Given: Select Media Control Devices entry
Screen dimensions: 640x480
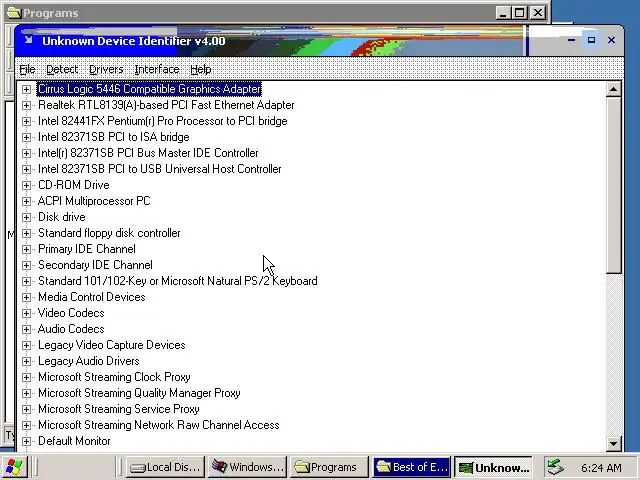Looking at the screenshot, I should [91, 297].
